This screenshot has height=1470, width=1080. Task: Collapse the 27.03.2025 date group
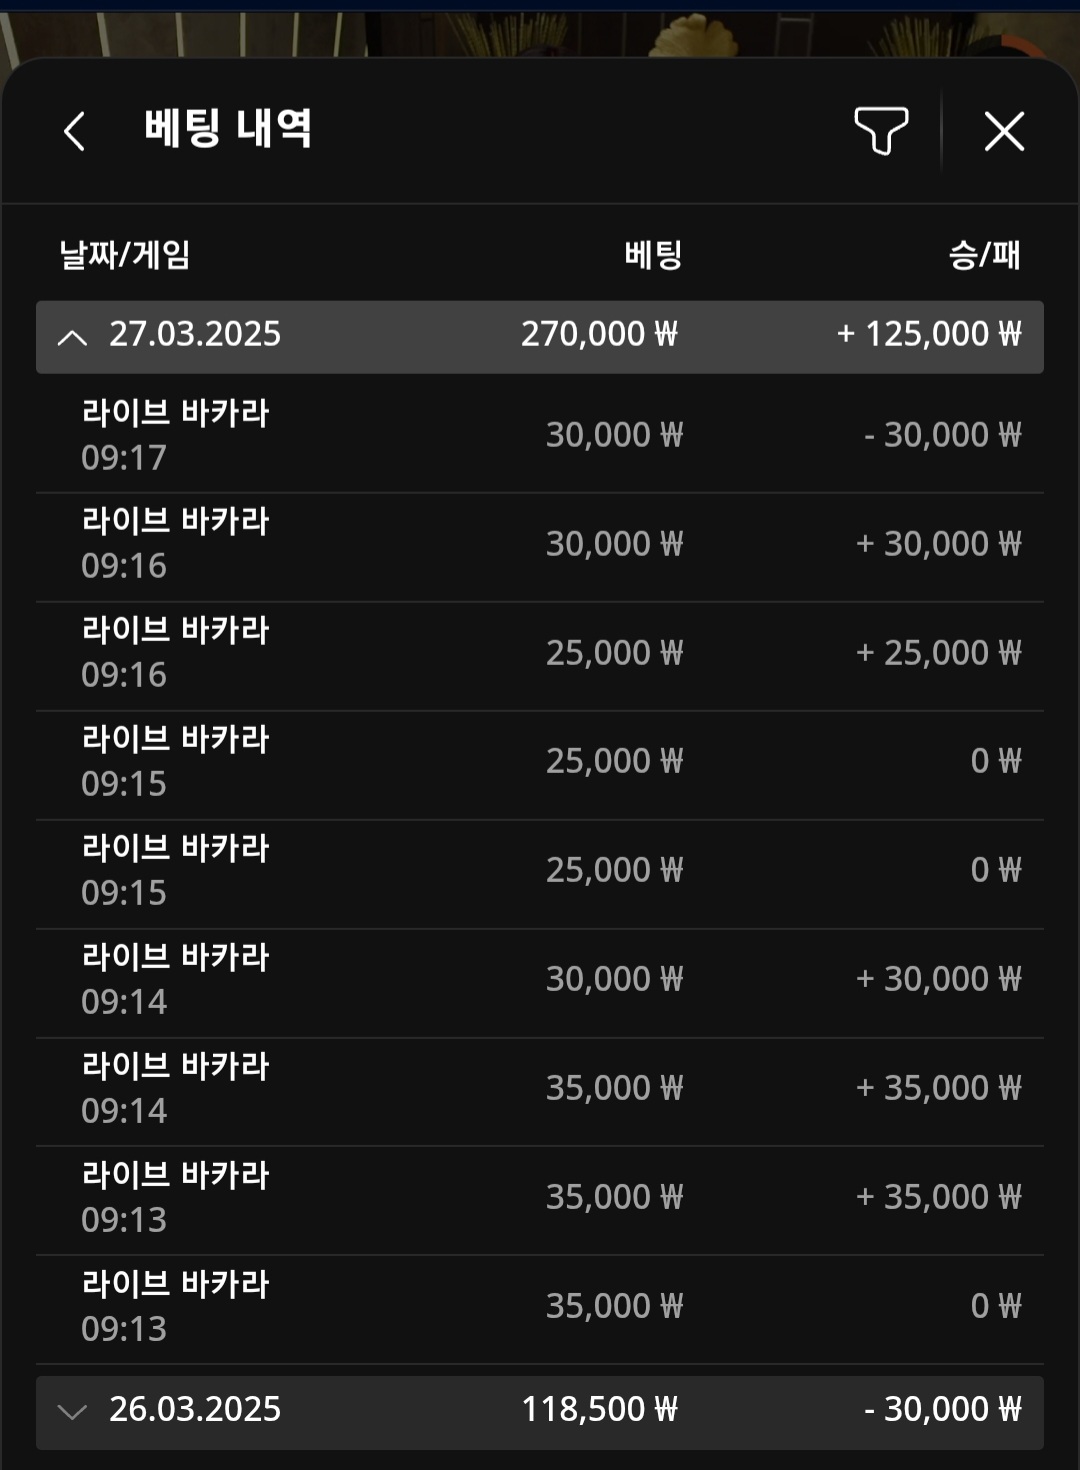pyautogui.click(x=72, y=337)
